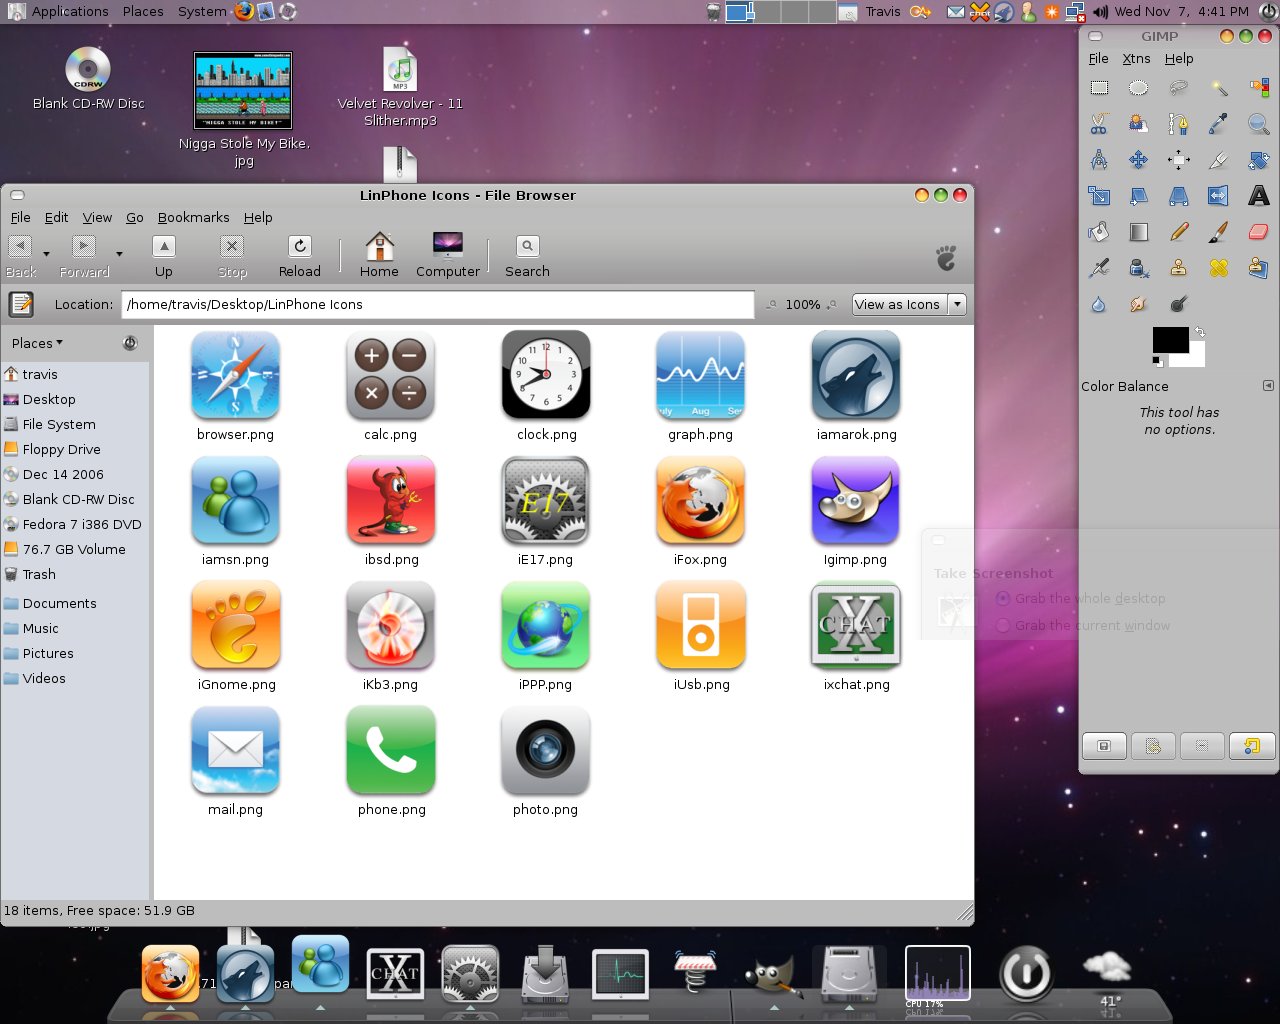Select GIMP Pencil tool
The image size is (1280, 1024).
coord(1179,232)
